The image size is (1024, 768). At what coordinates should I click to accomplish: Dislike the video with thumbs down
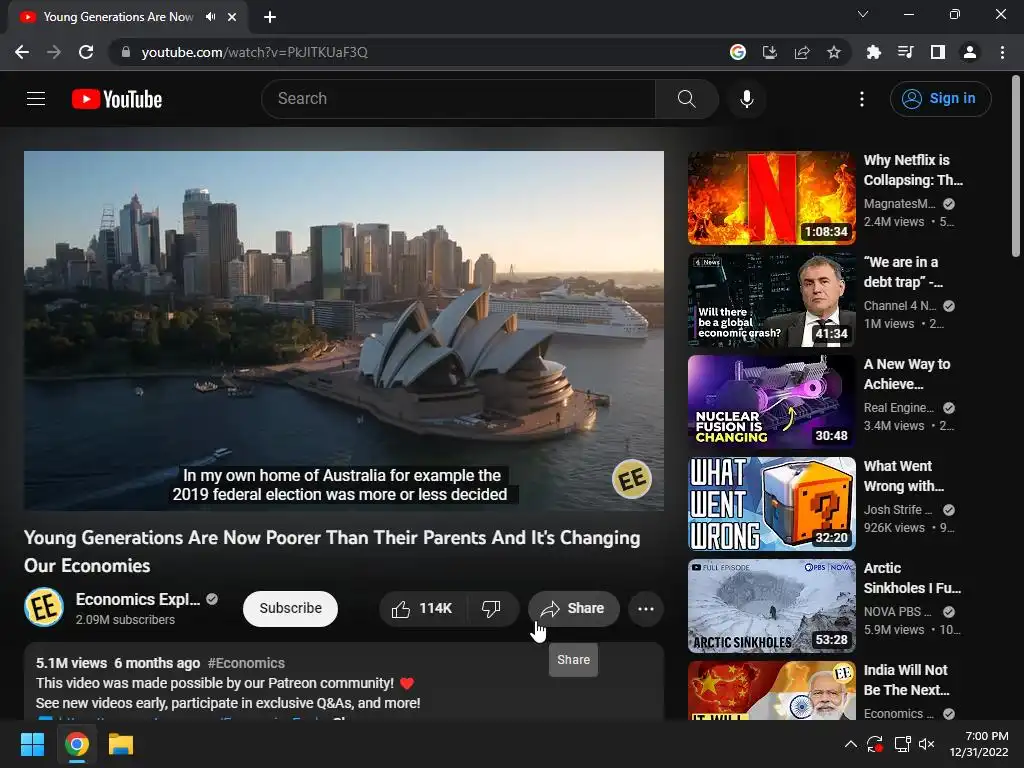[x=492, y=609]
